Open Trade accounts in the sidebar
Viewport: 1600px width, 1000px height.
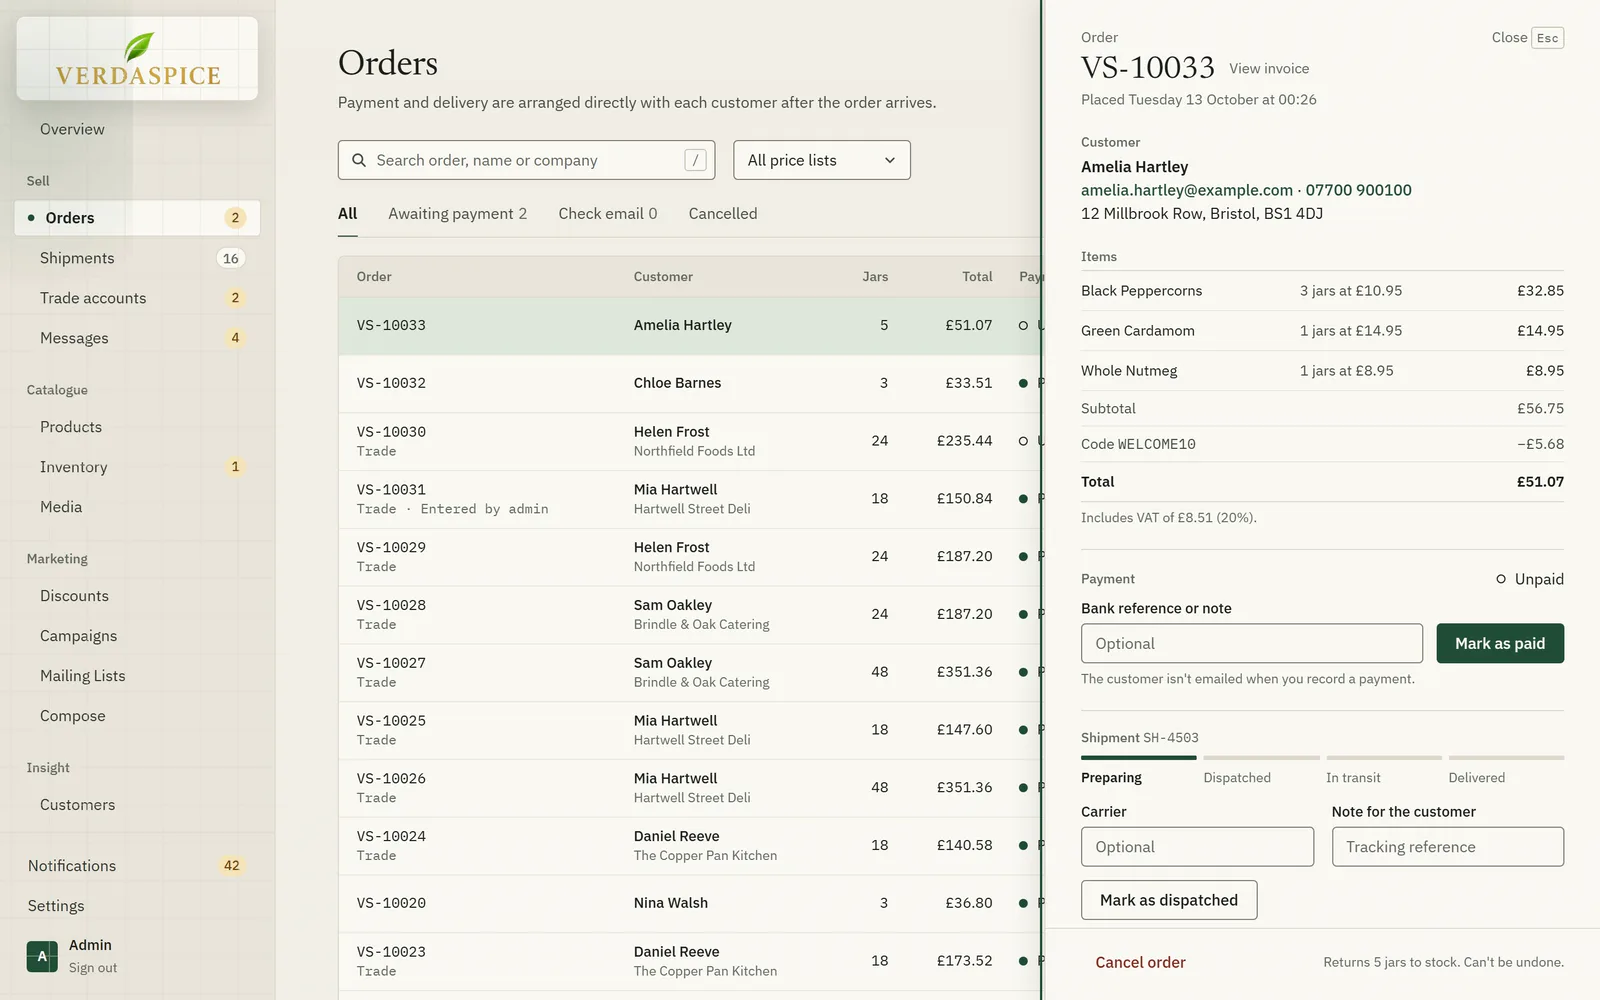tap(137, 298)
